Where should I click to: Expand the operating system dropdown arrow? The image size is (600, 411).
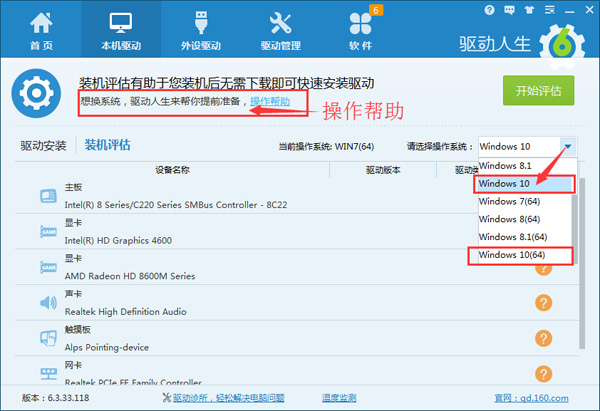click(x=568, y=146)
